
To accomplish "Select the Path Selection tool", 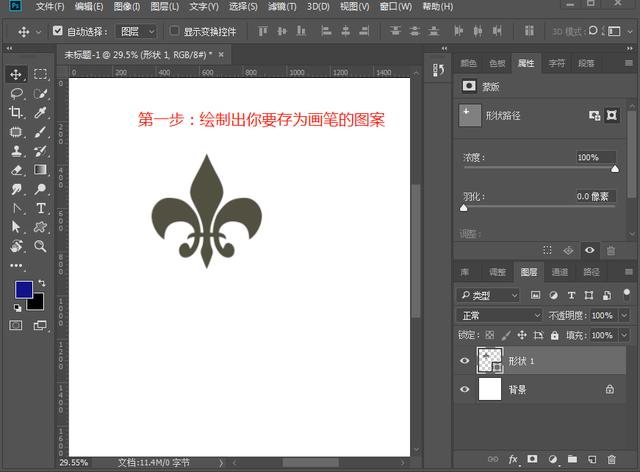I will click(16, 227).
